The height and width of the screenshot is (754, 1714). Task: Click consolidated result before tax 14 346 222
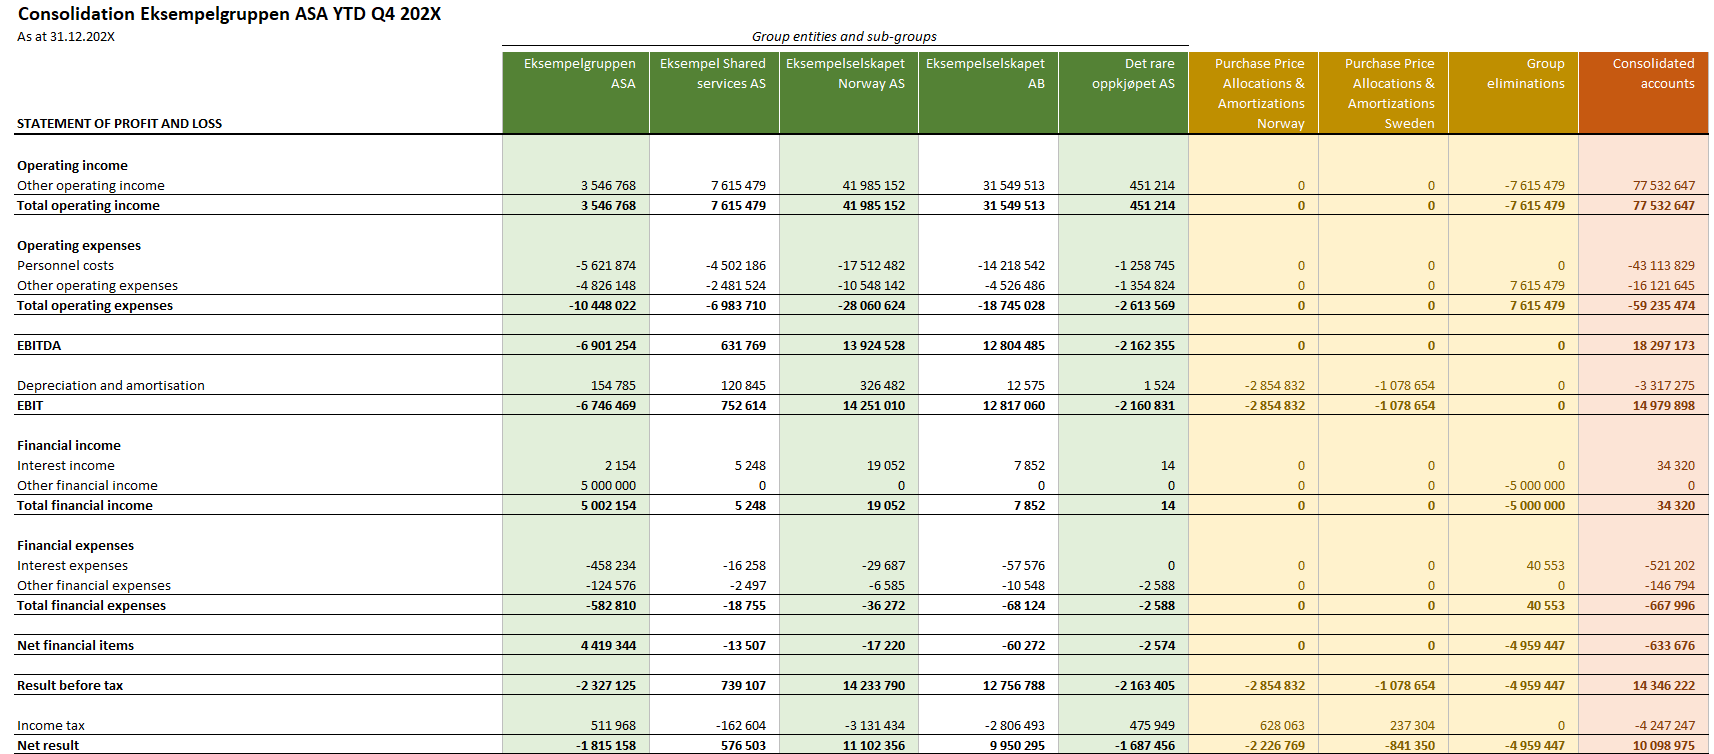tap(1664, 686)
